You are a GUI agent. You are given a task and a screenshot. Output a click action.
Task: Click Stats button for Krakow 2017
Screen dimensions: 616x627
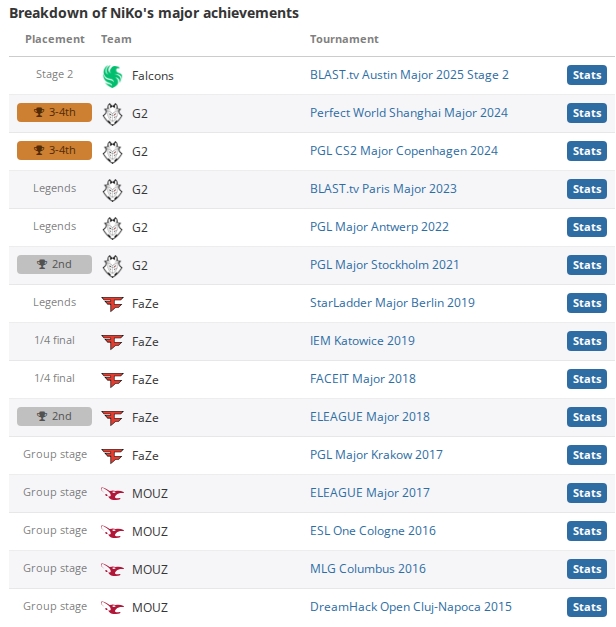coord(587,455)
